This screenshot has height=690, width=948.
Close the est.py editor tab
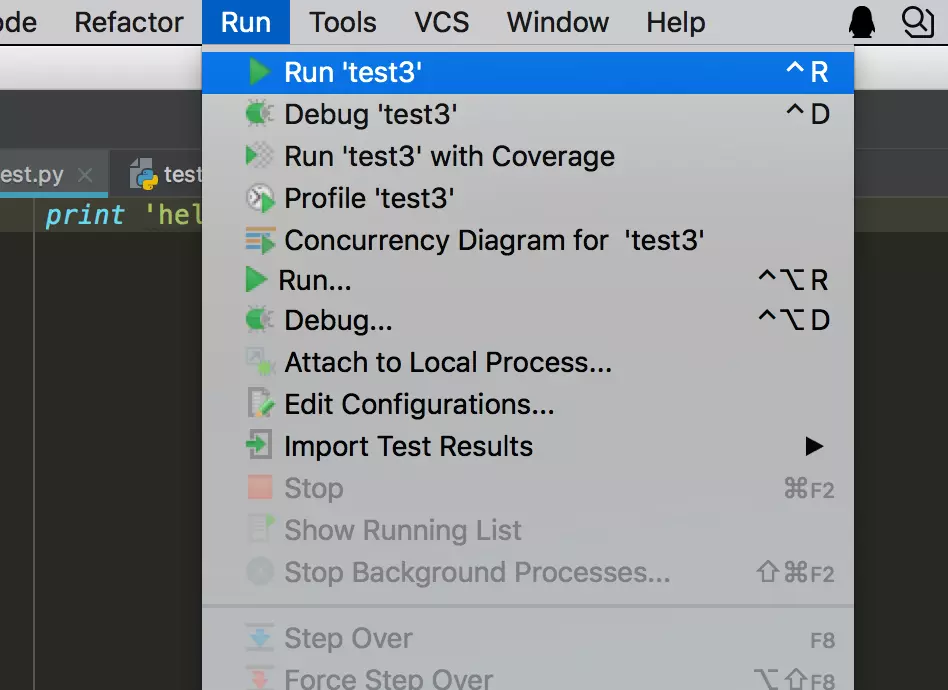(x=86, y=175)
